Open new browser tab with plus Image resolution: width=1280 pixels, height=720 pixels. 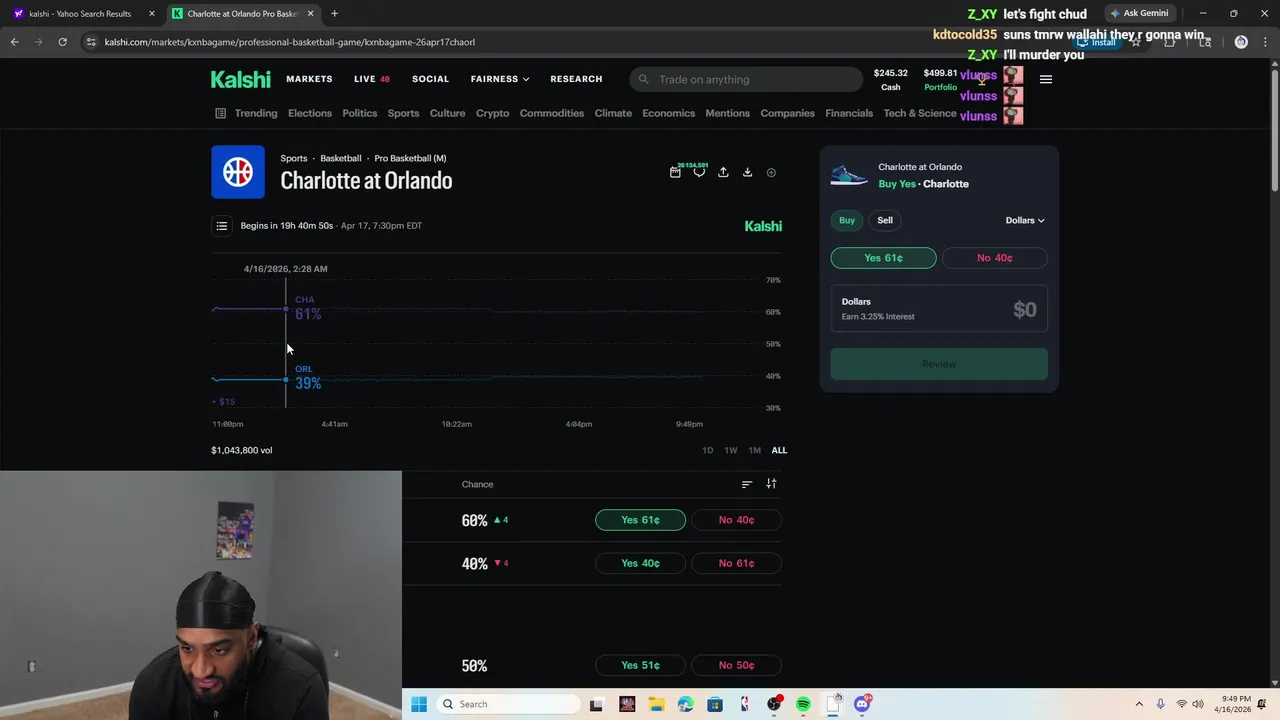pos(334,14)
